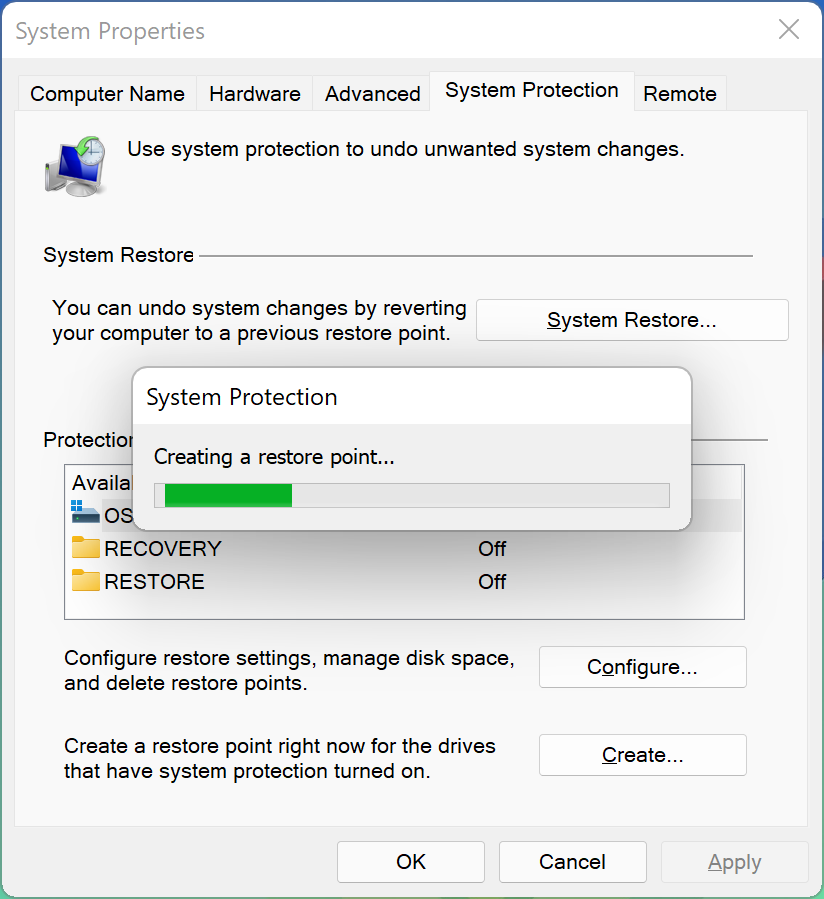The height and width of the screenshot is (899, 824).
Task: Open the Hardware tab
Action: tap(255, 93)
